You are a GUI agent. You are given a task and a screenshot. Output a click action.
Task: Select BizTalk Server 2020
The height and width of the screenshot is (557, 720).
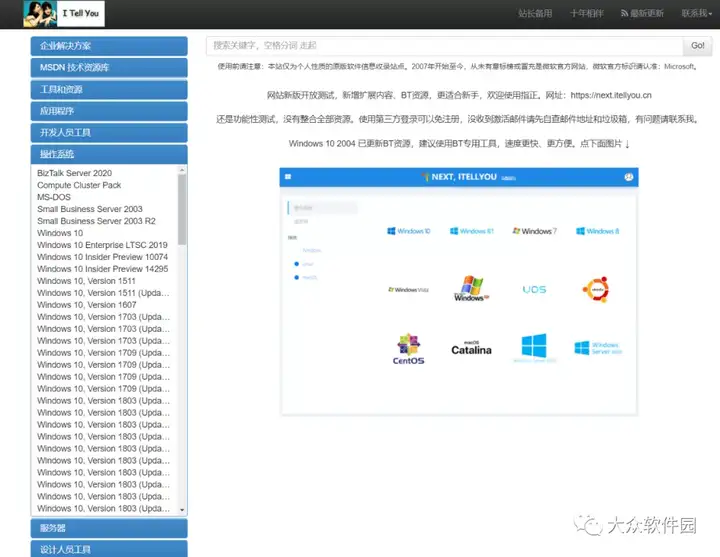pos(74,173)
